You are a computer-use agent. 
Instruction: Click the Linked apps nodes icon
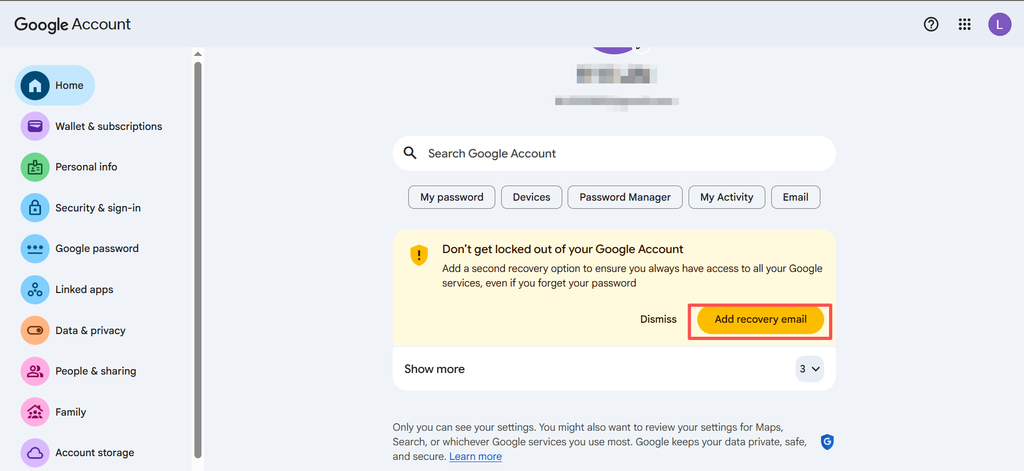click(x=35, y=289)
